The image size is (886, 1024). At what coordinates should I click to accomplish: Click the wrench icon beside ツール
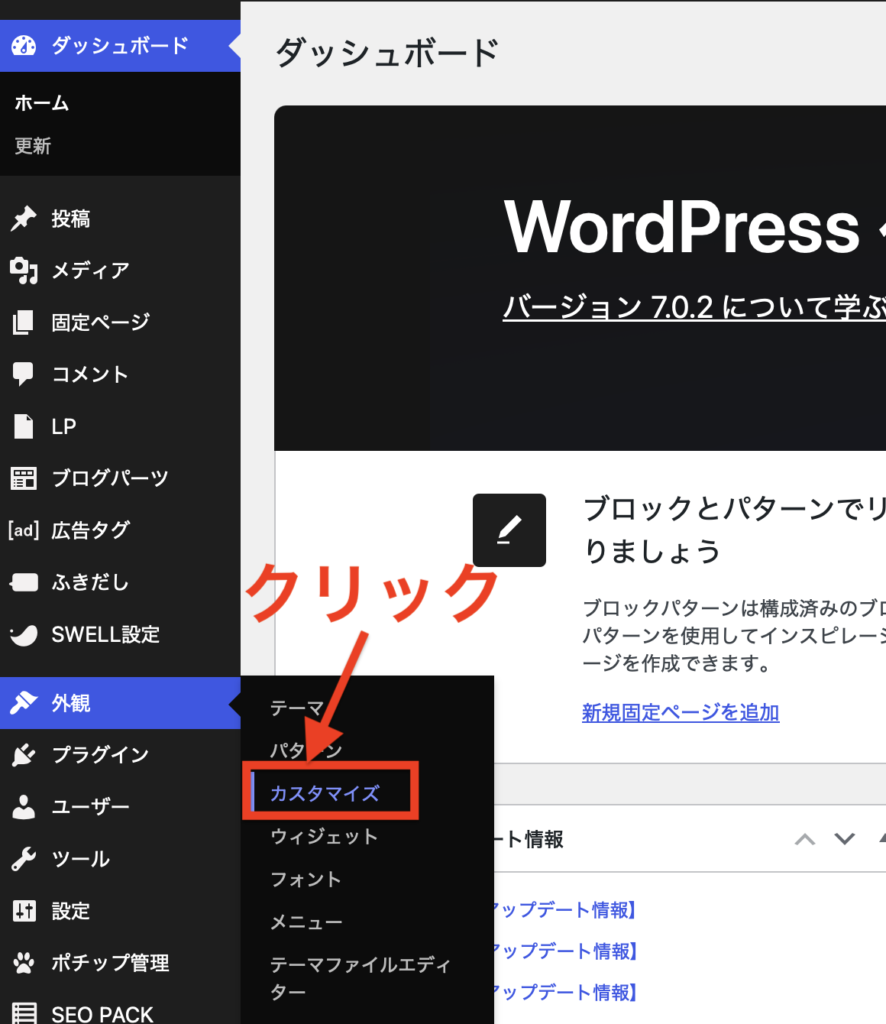tap(24, 859)
